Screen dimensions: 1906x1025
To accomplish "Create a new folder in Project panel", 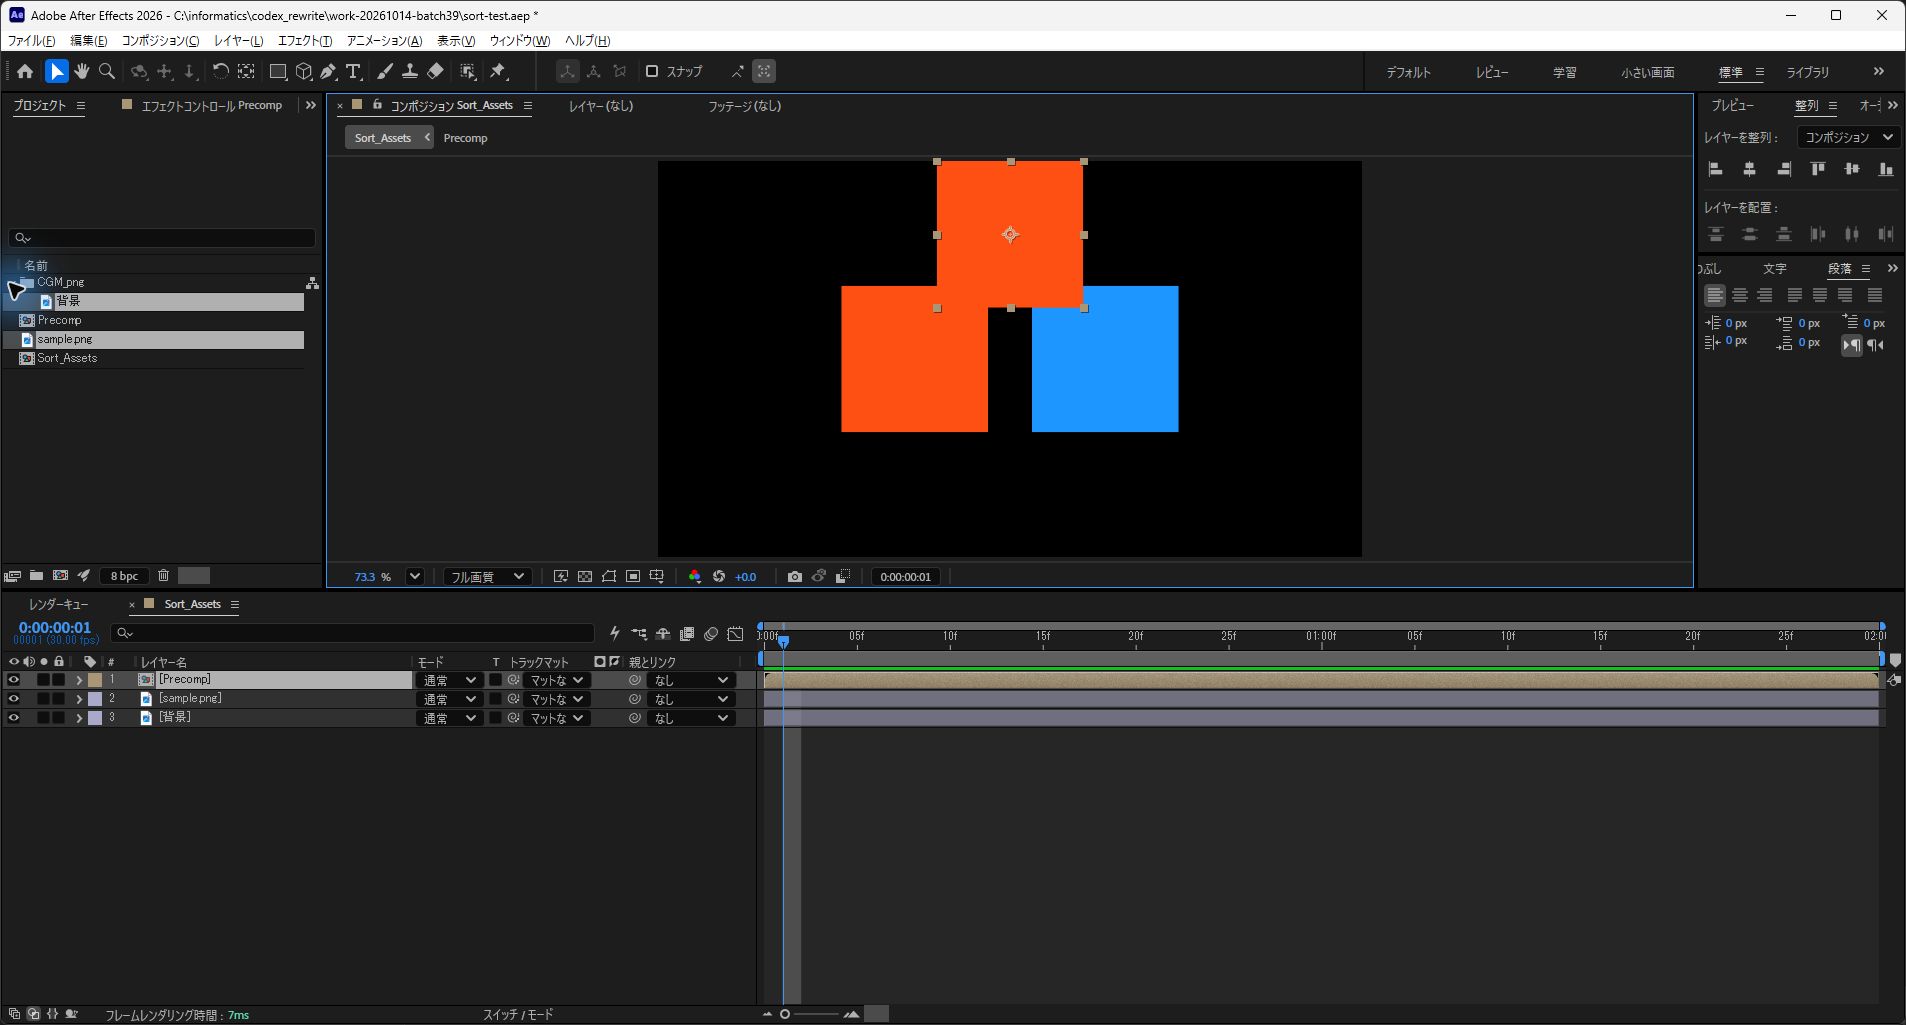I will (x=36, y=575).
